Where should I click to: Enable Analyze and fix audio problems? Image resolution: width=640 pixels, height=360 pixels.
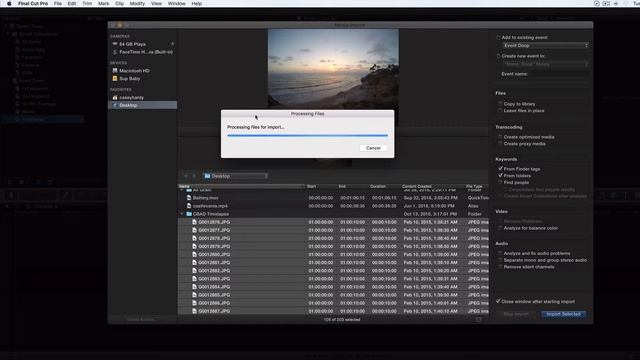(x=500, y=253)
